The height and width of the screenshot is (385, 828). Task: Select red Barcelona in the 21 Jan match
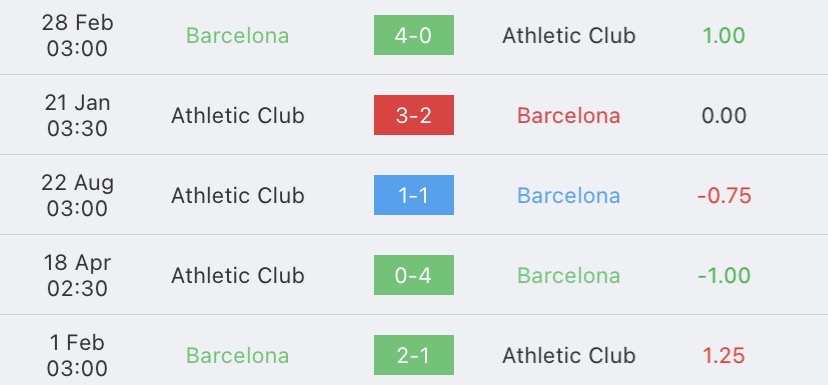point(569,115)
